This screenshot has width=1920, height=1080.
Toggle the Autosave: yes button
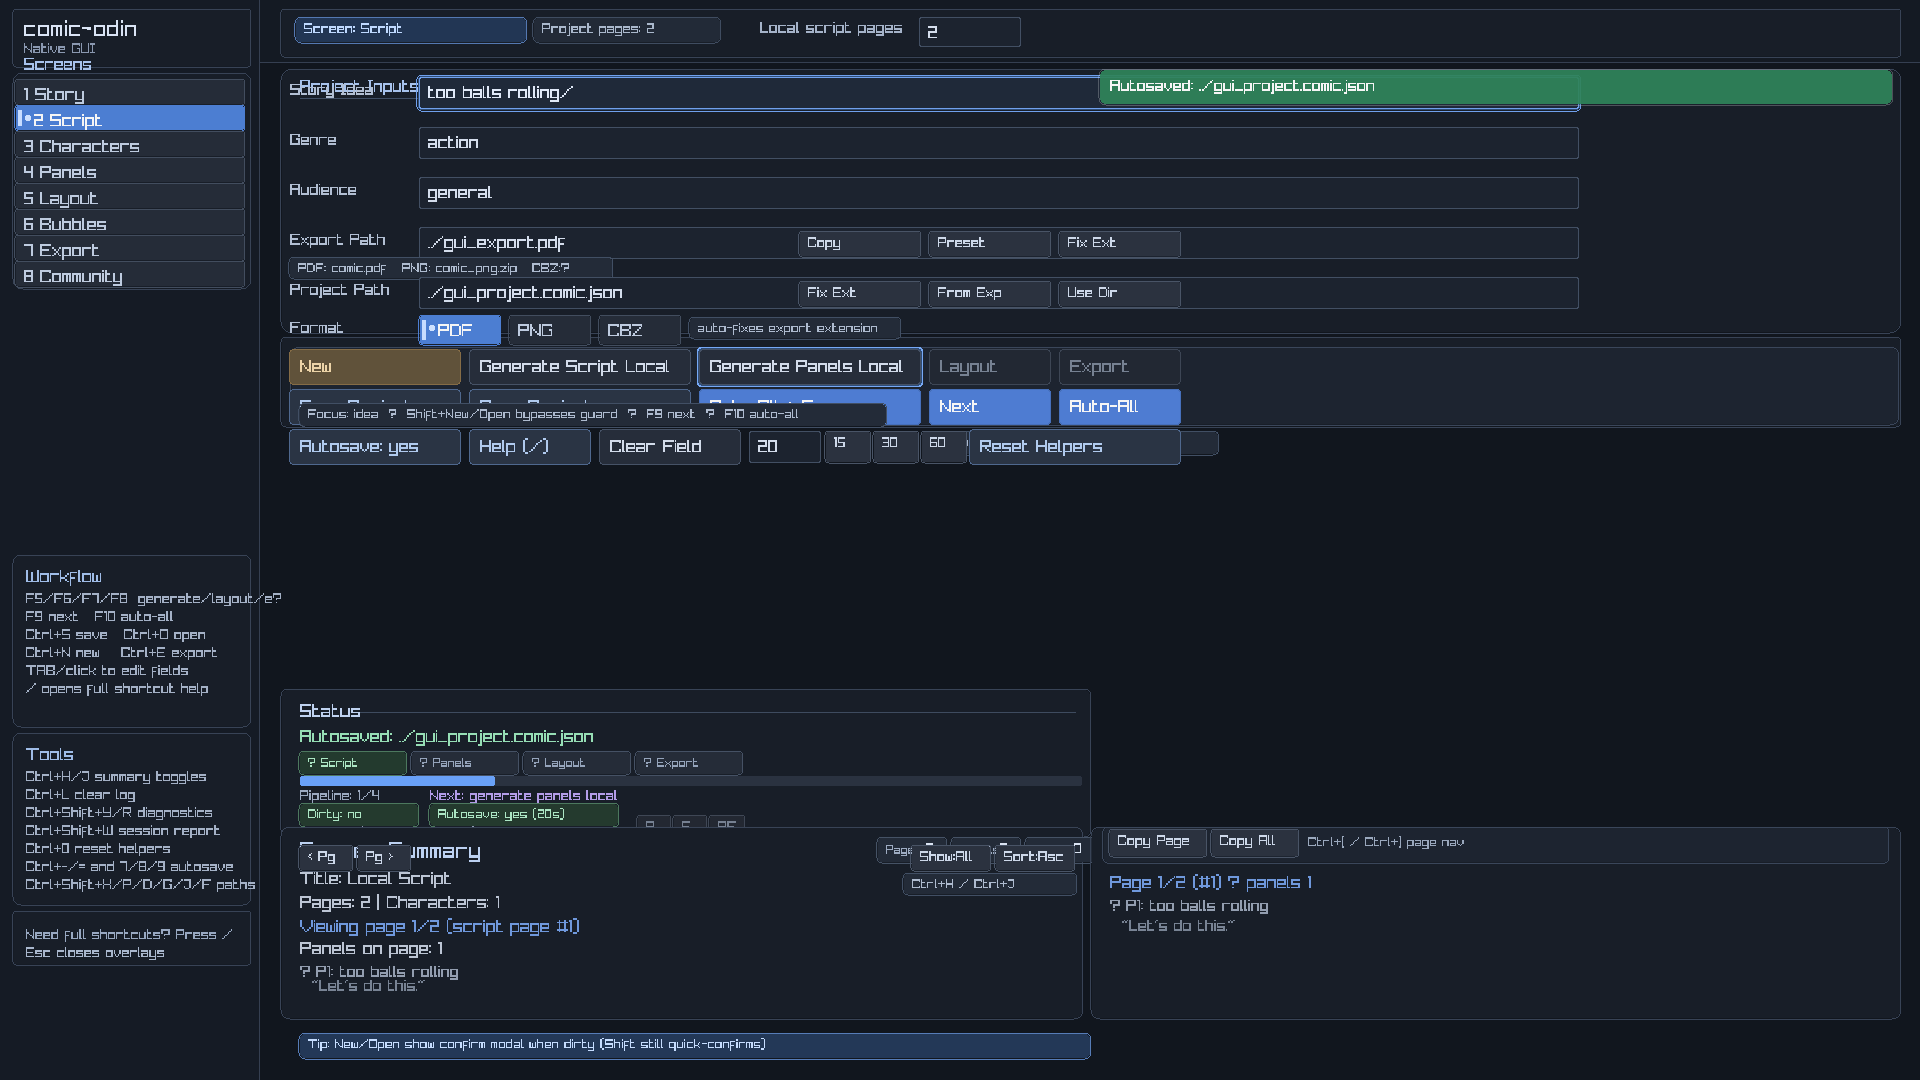pos(375,447)
